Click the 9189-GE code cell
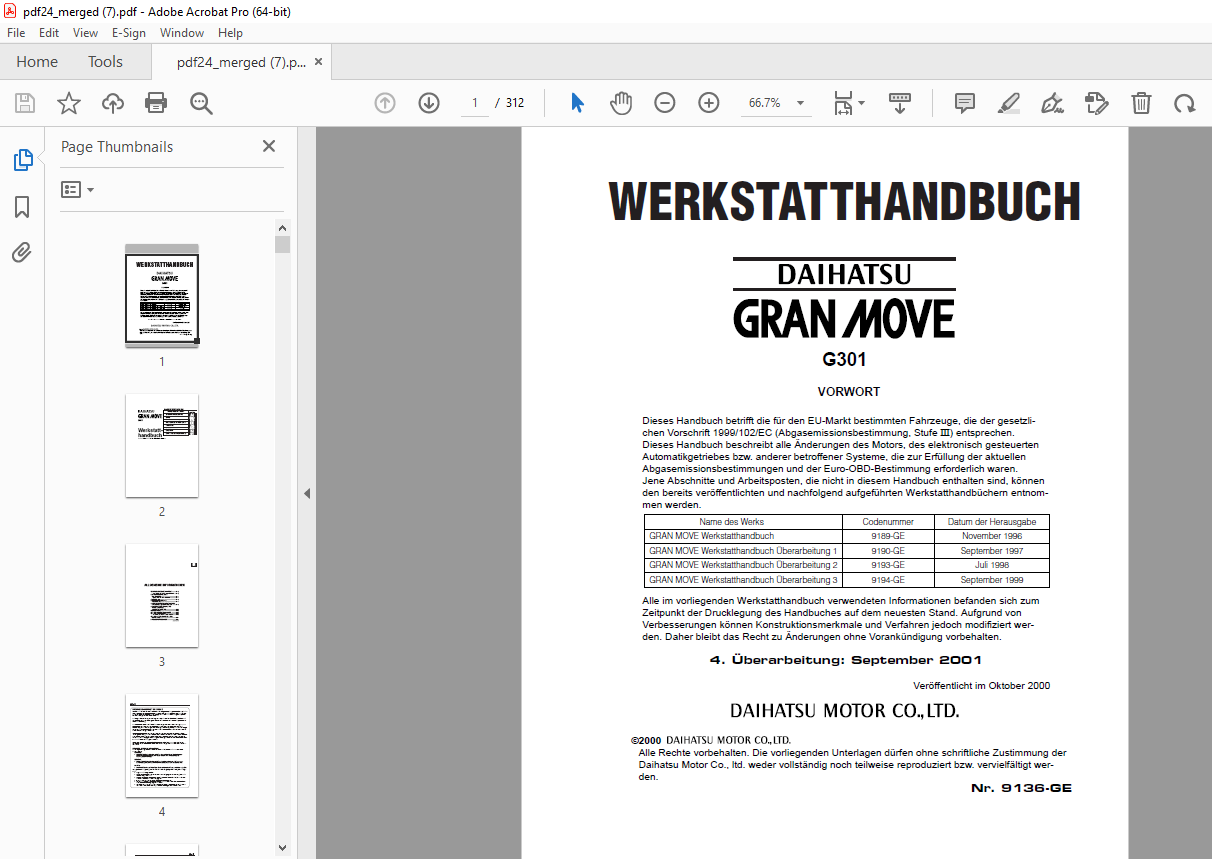Image resolution: width=1212 pixels, height=859 pixels. click(888, 537)
